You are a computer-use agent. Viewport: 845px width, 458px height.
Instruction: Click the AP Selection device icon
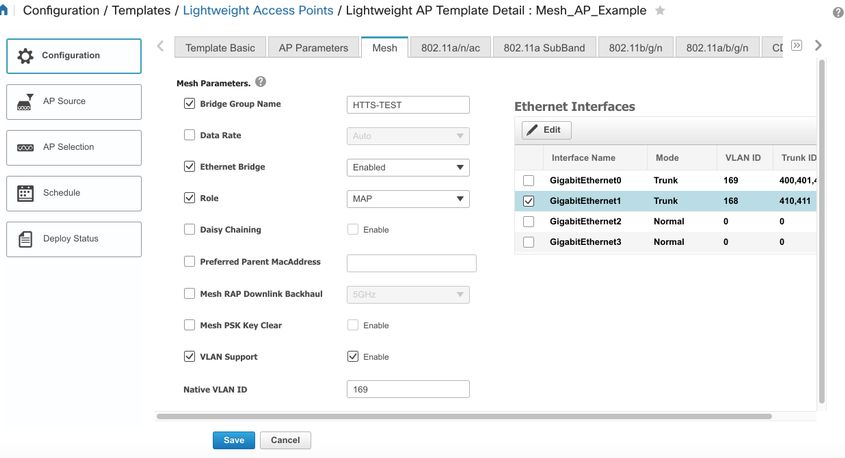[x=25, y=148]
